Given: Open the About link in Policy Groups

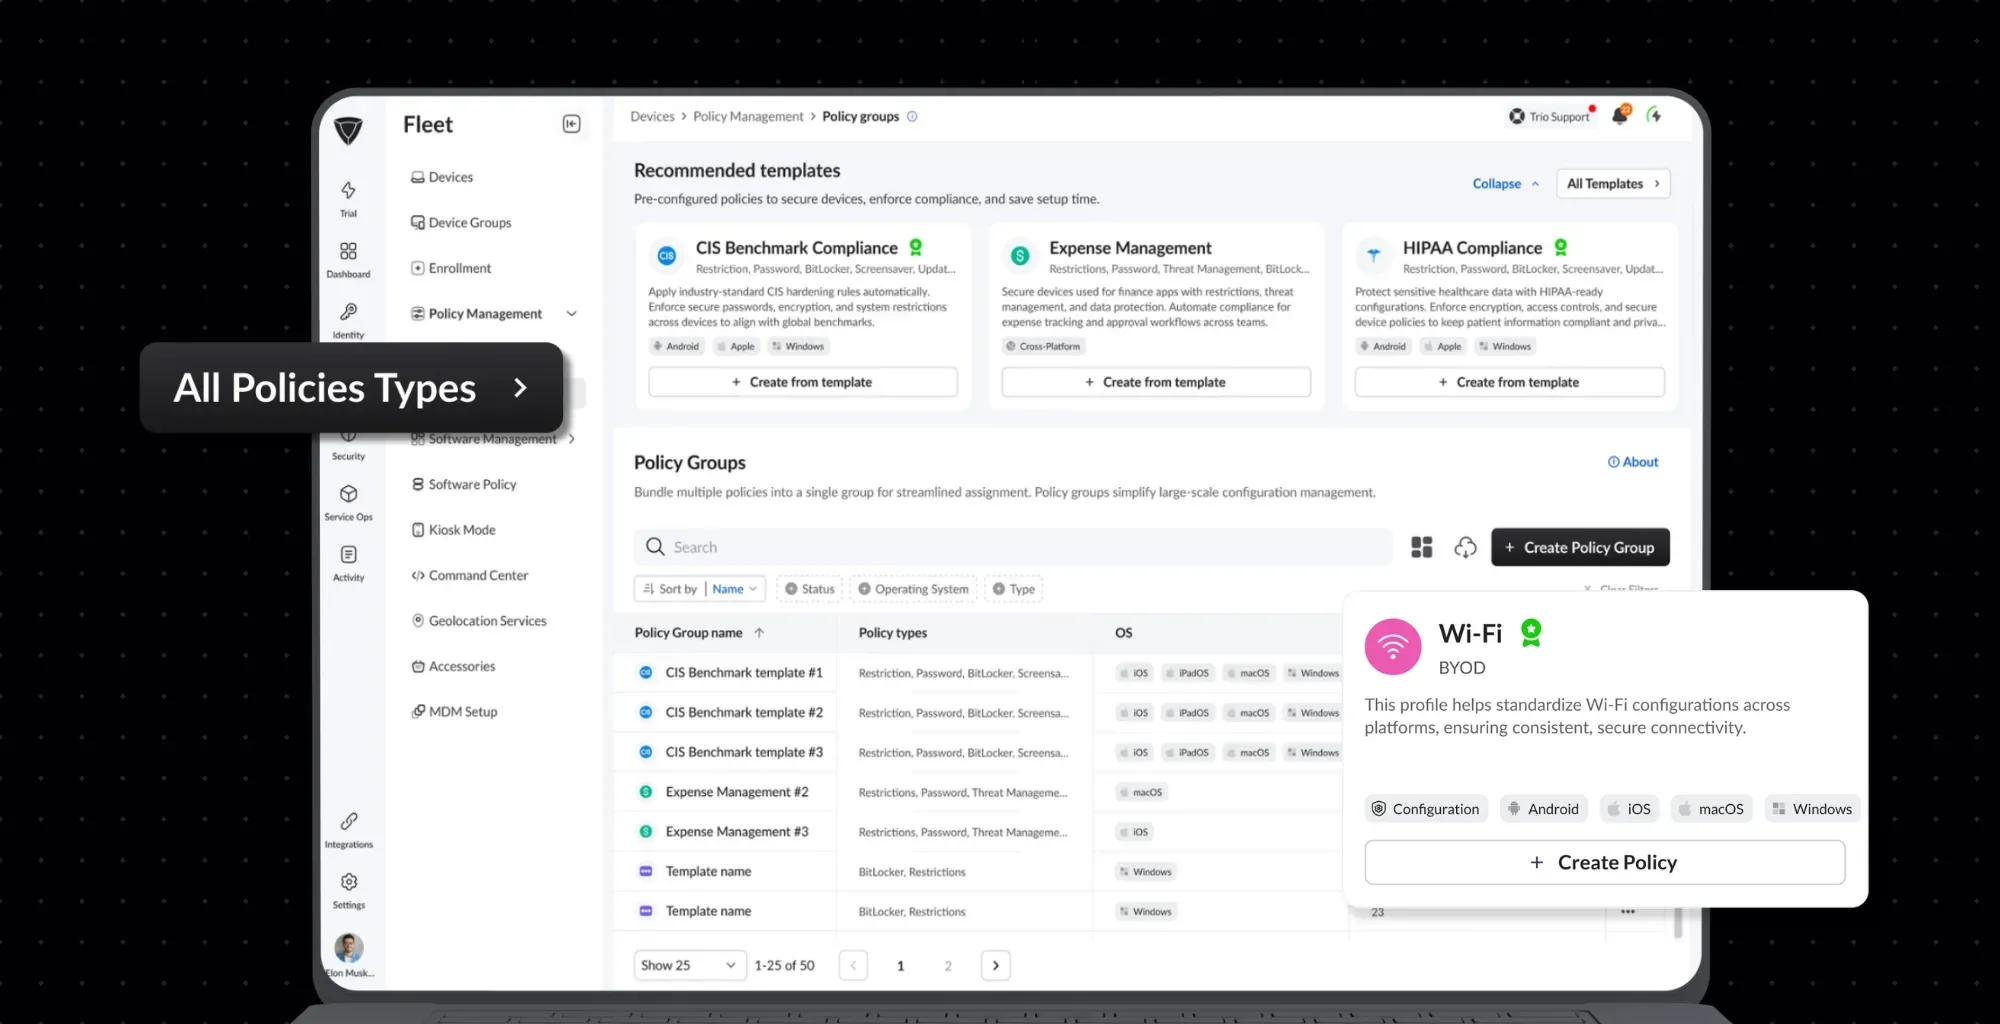Looking at the screenshot, I should click(1633, 462).
